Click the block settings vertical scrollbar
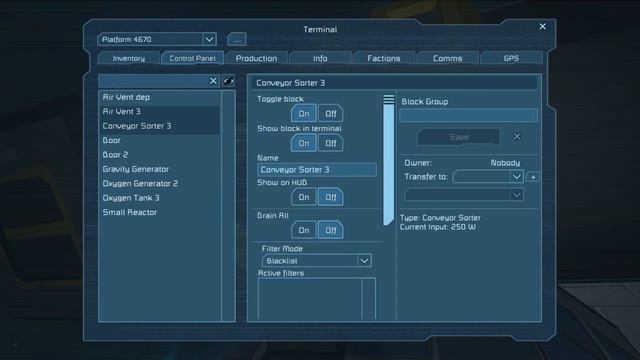 (x=389, y=165)
